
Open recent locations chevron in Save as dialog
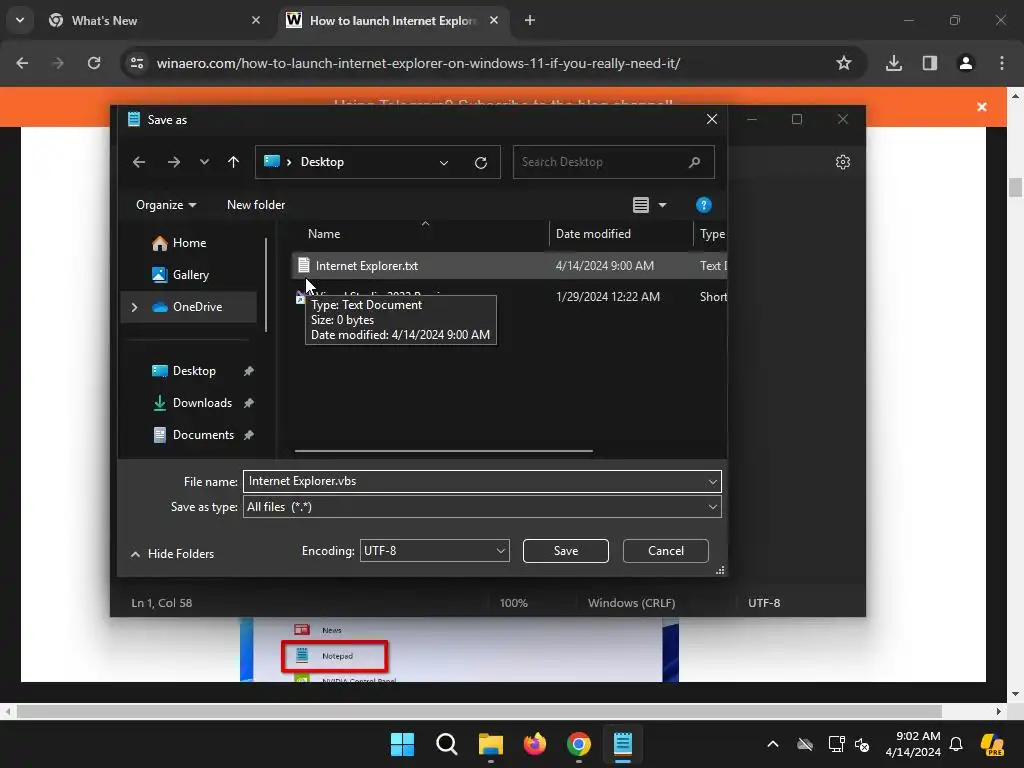point(204,162)
